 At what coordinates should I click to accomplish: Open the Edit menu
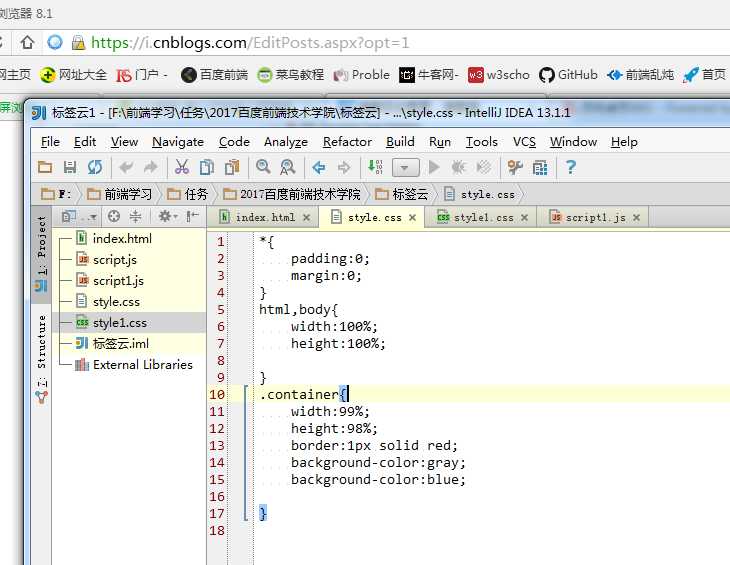click(x=85, y=142)
